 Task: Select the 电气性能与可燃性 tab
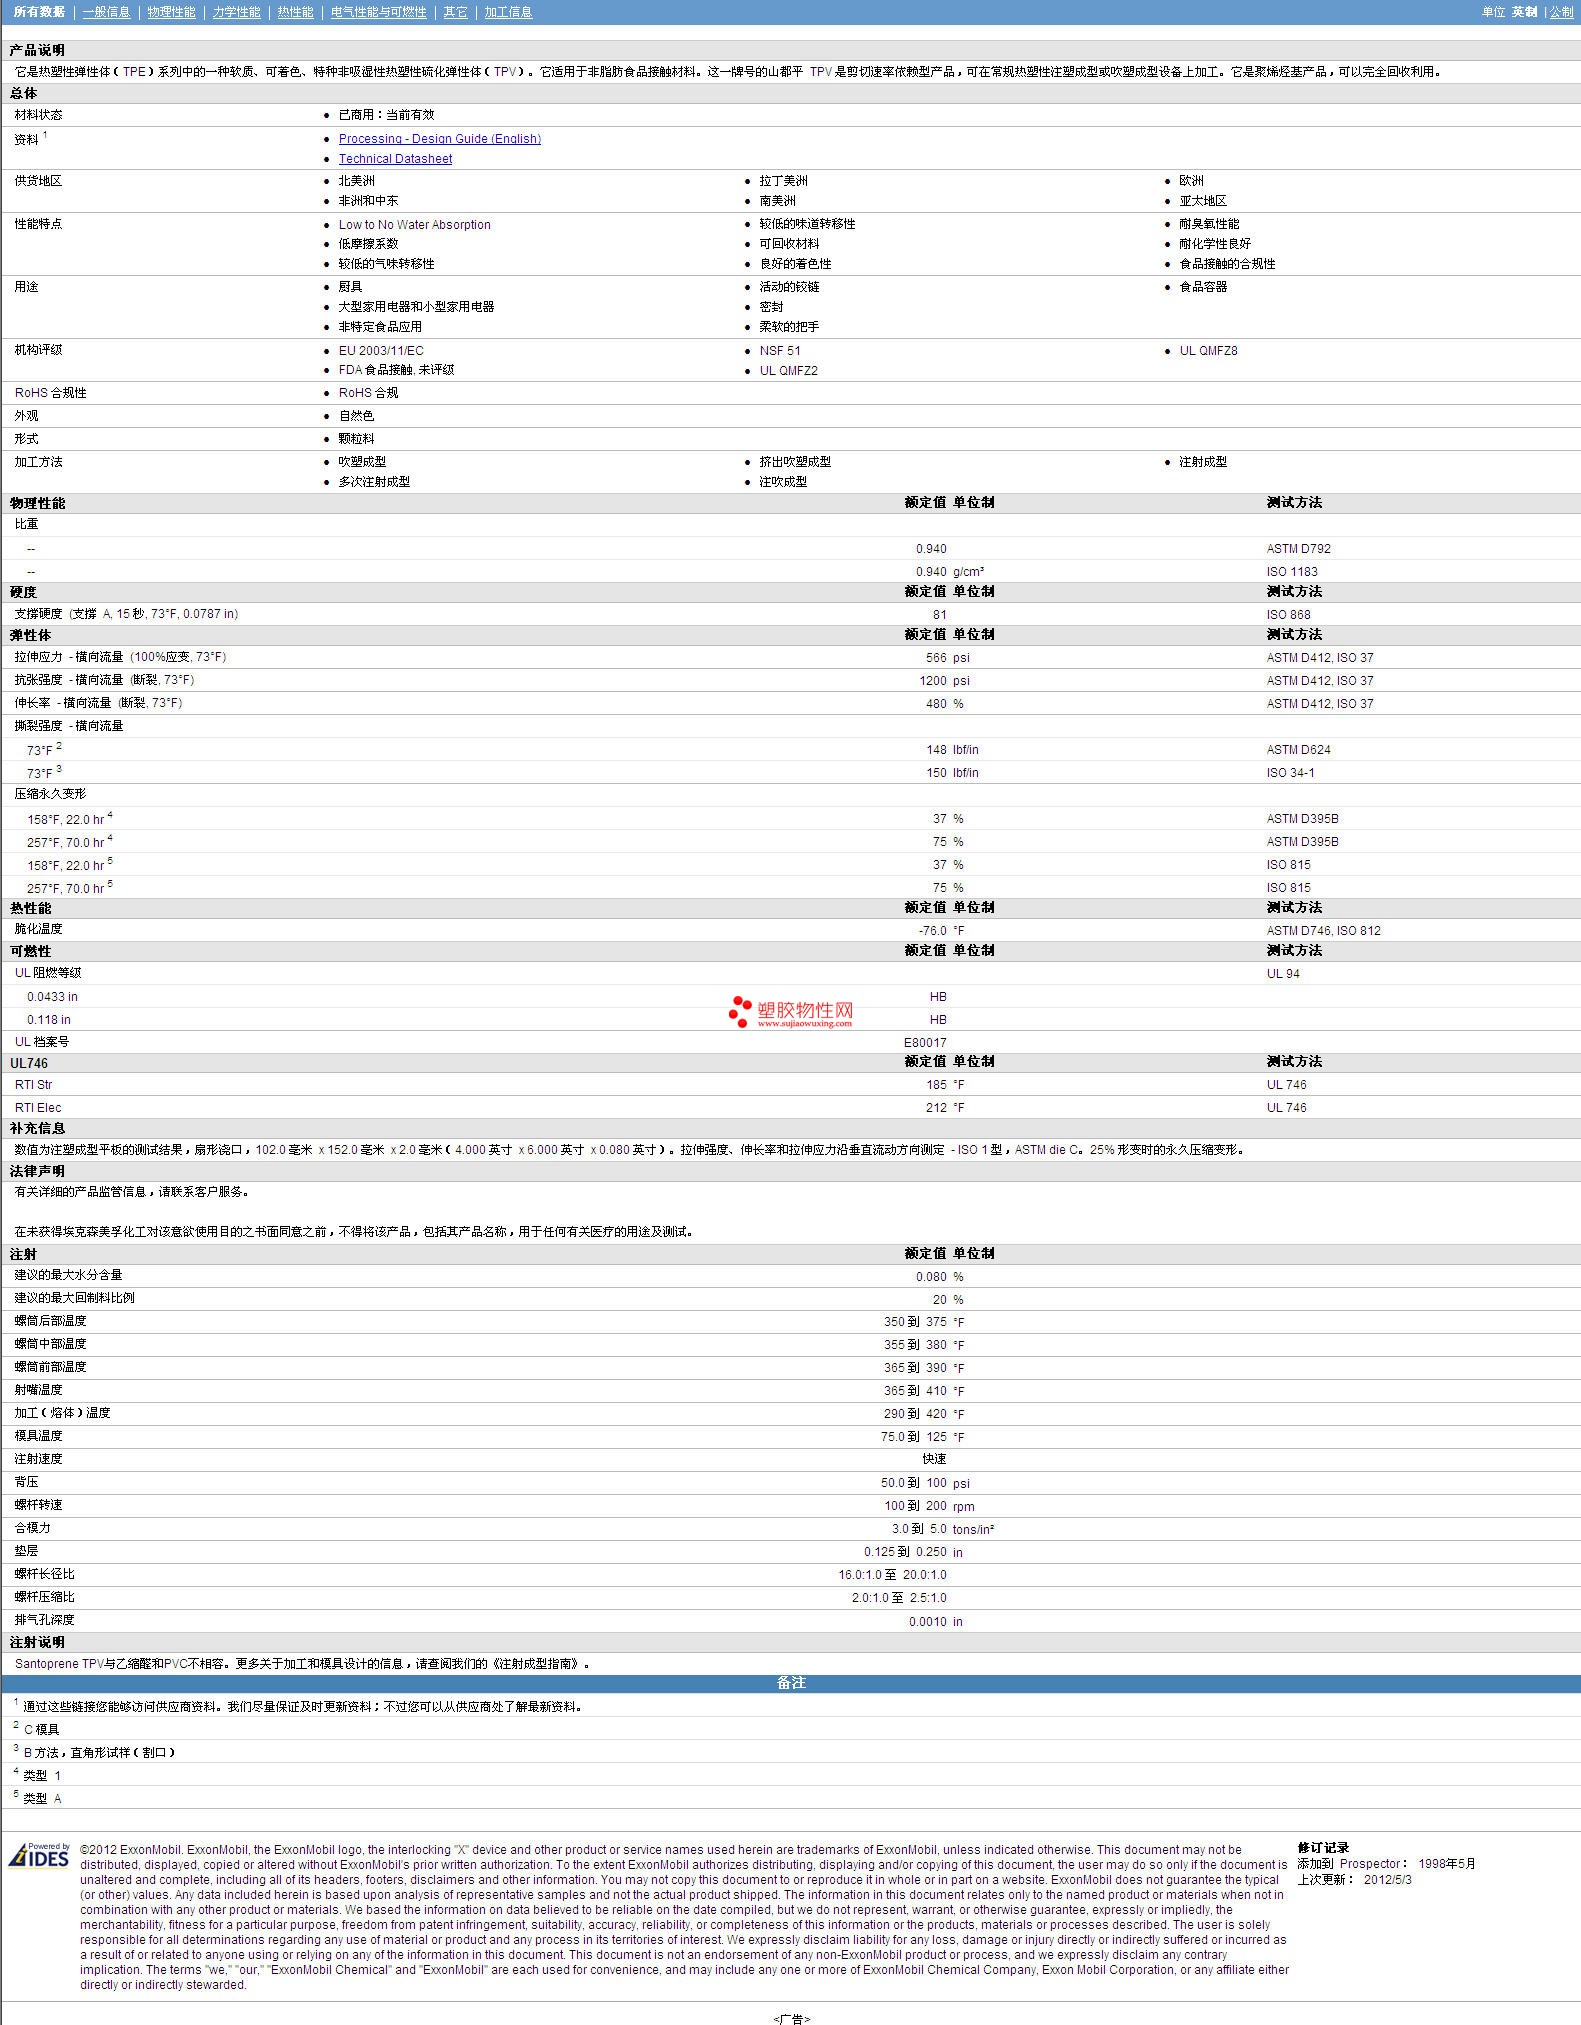tap(378, 12)
